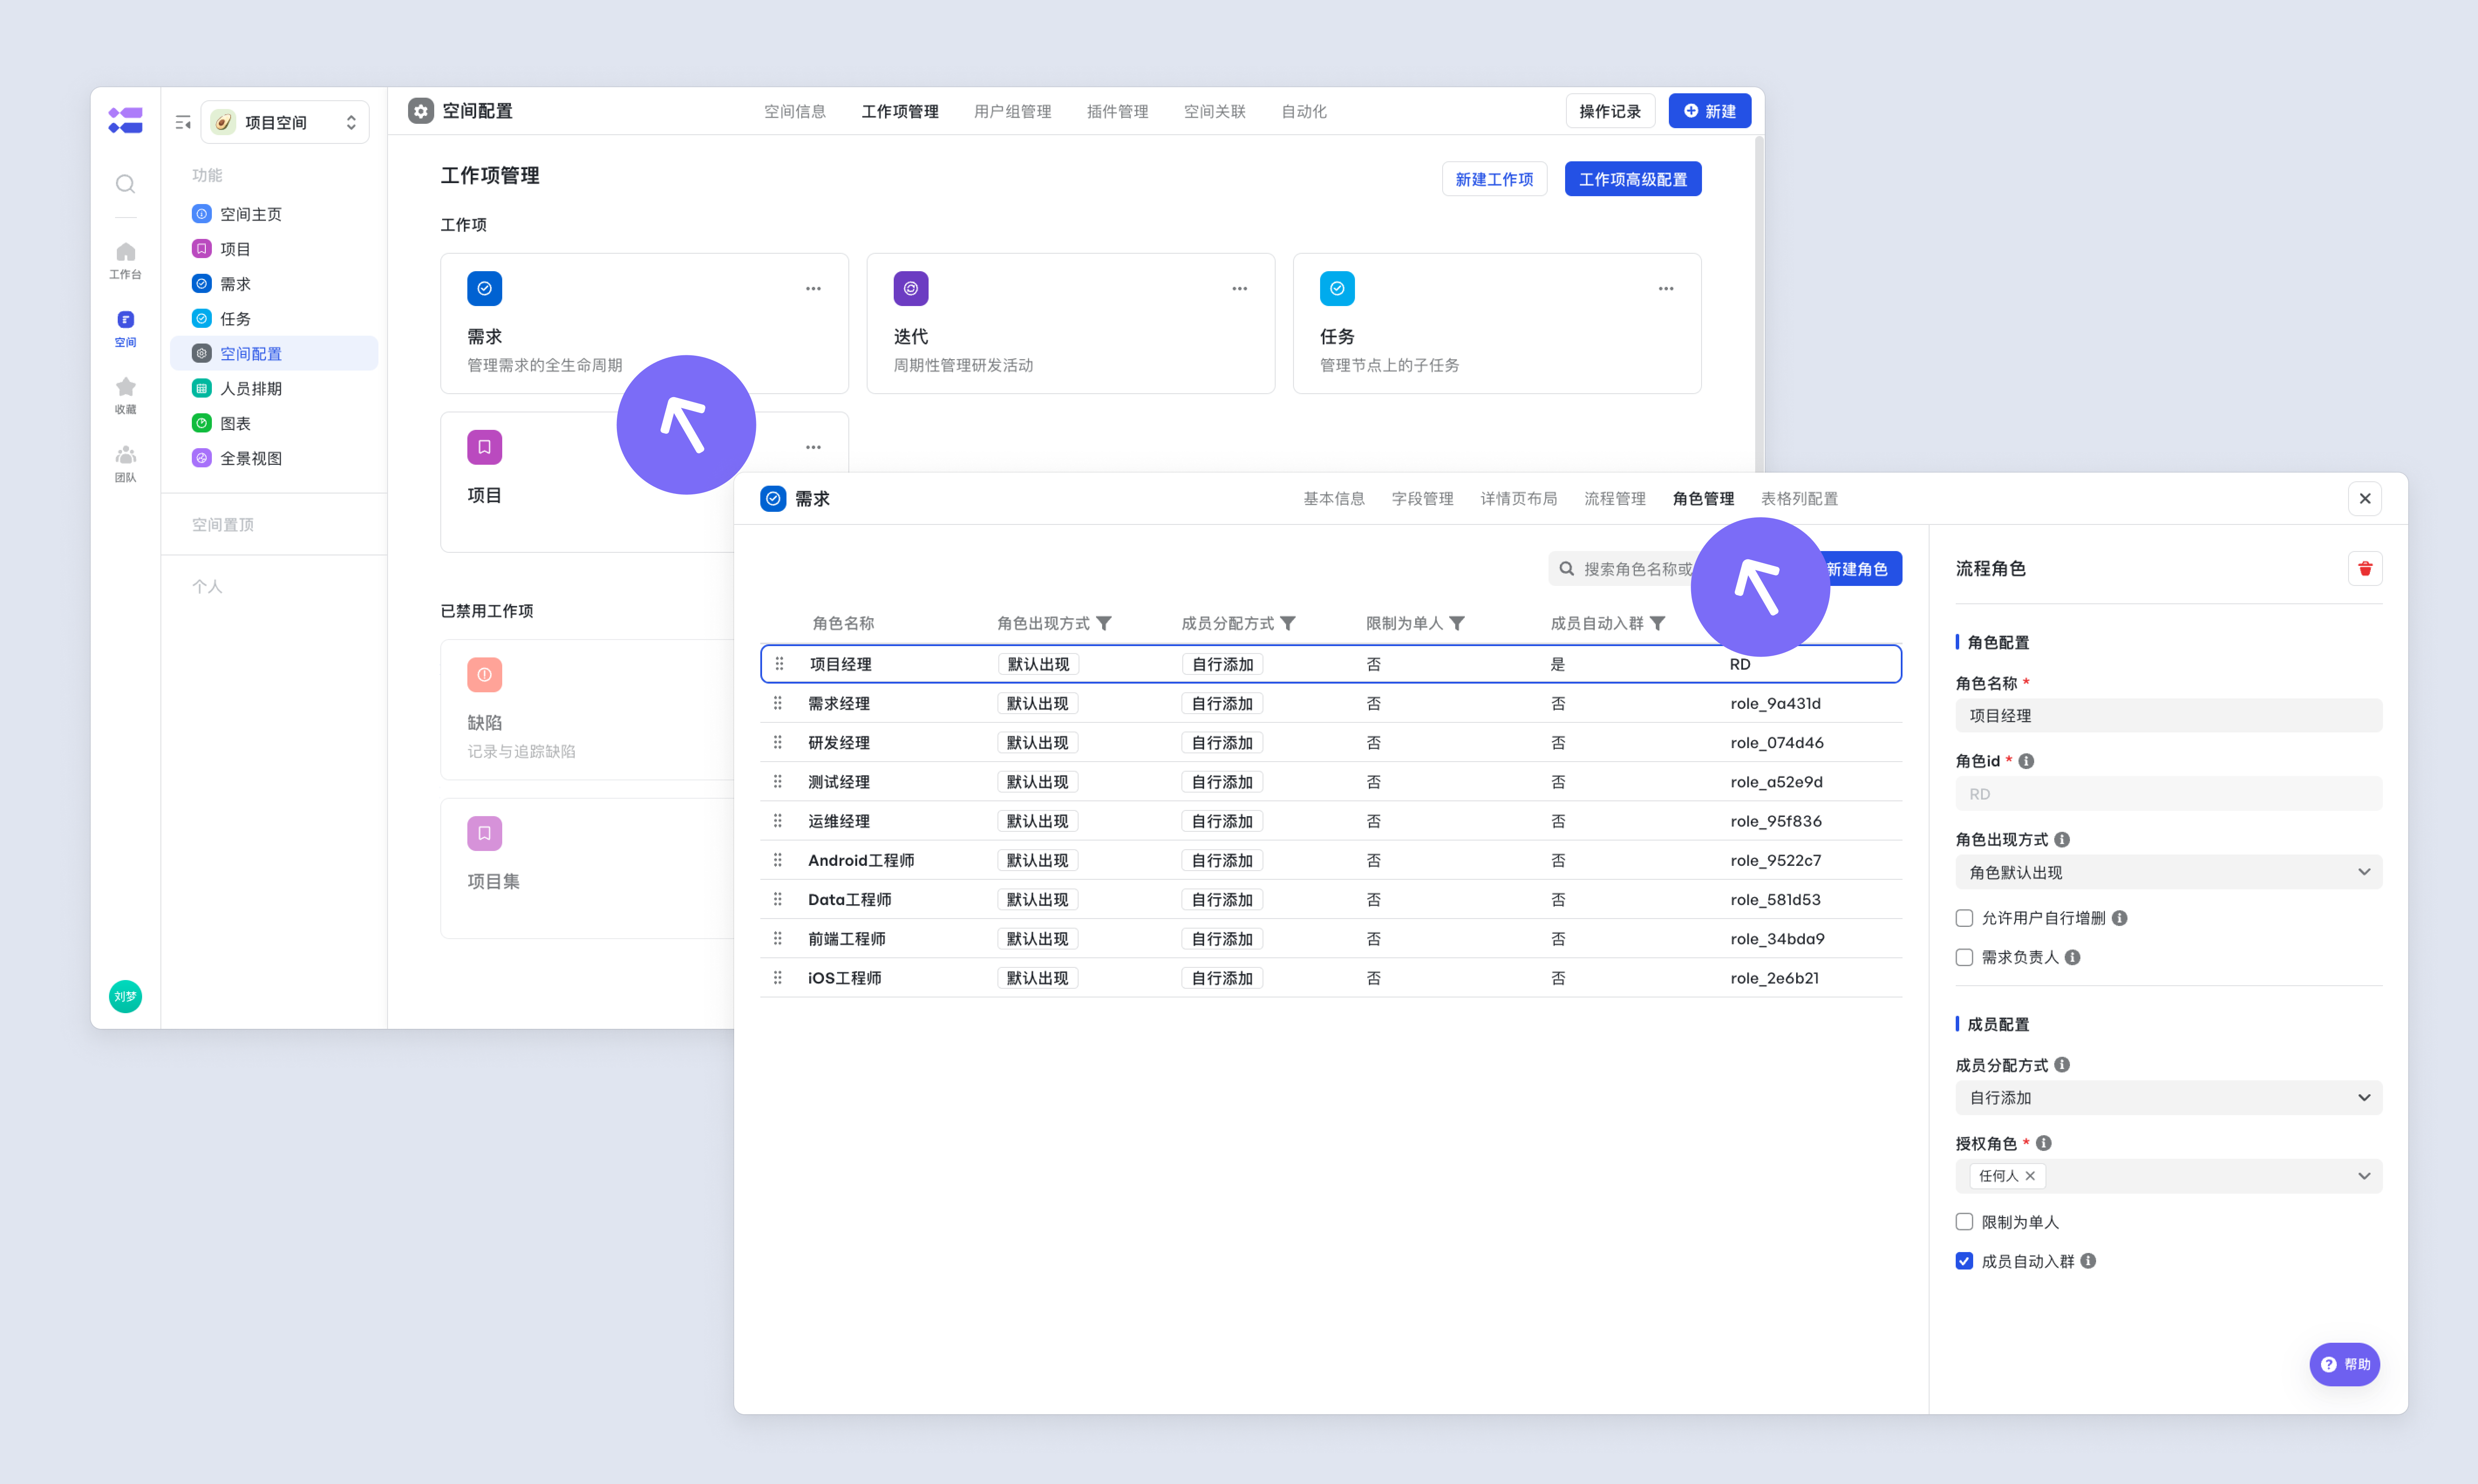Click the 角色名称 input field

pyautogui.click(x=2168, y=716)
